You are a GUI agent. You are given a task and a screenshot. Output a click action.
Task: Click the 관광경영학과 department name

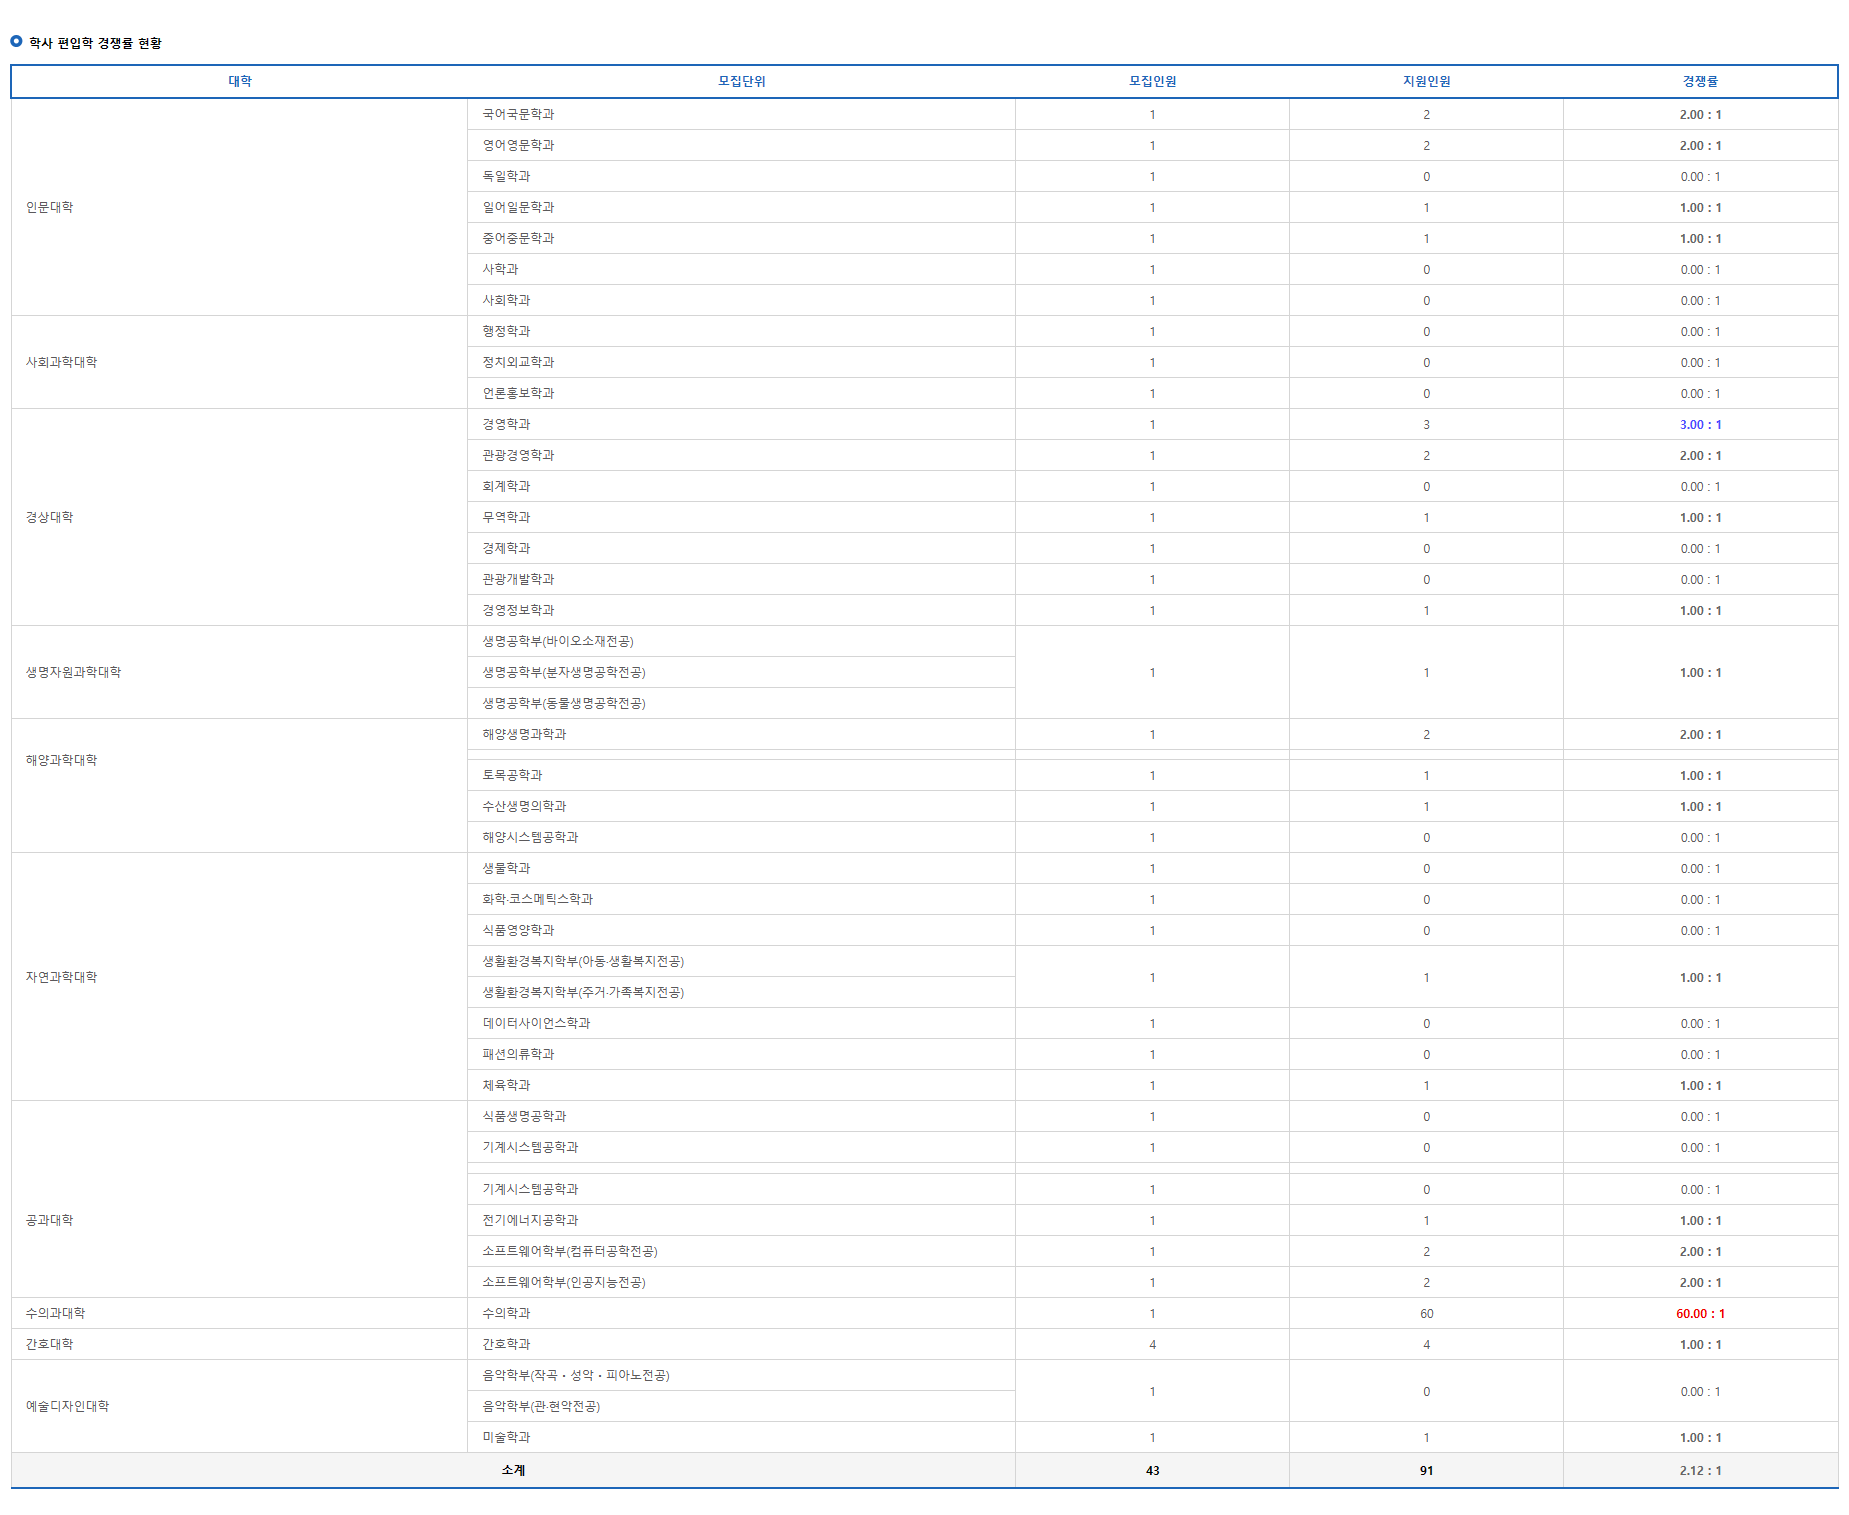click(518, 455)
